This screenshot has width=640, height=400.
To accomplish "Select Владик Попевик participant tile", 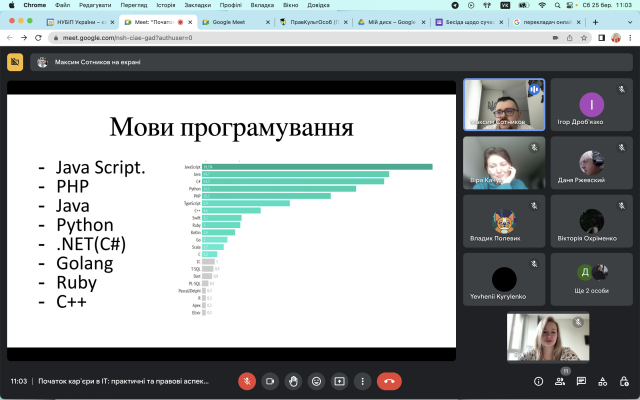I will pyautogui.click(x=504, y=221).
